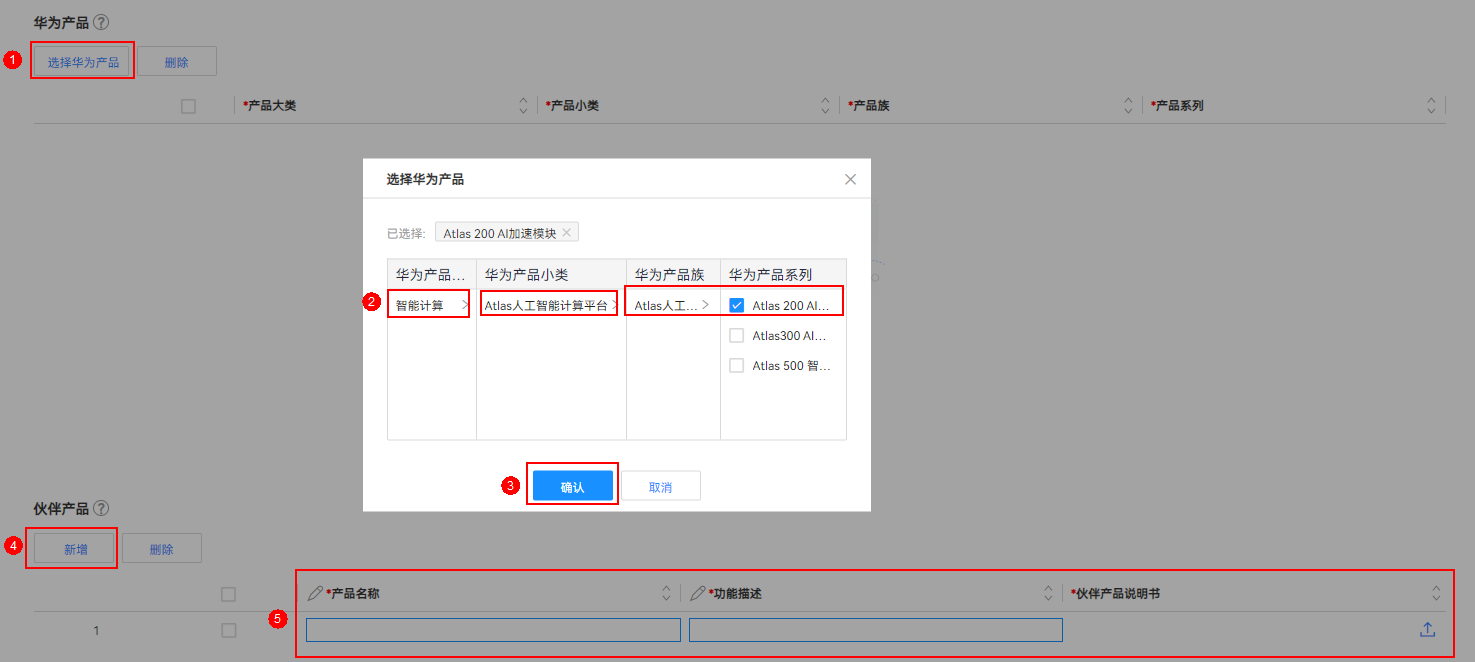Click 删除 in the 华为产品 section
Viewport: 1475px width, 662px height.
pos(176,62)
